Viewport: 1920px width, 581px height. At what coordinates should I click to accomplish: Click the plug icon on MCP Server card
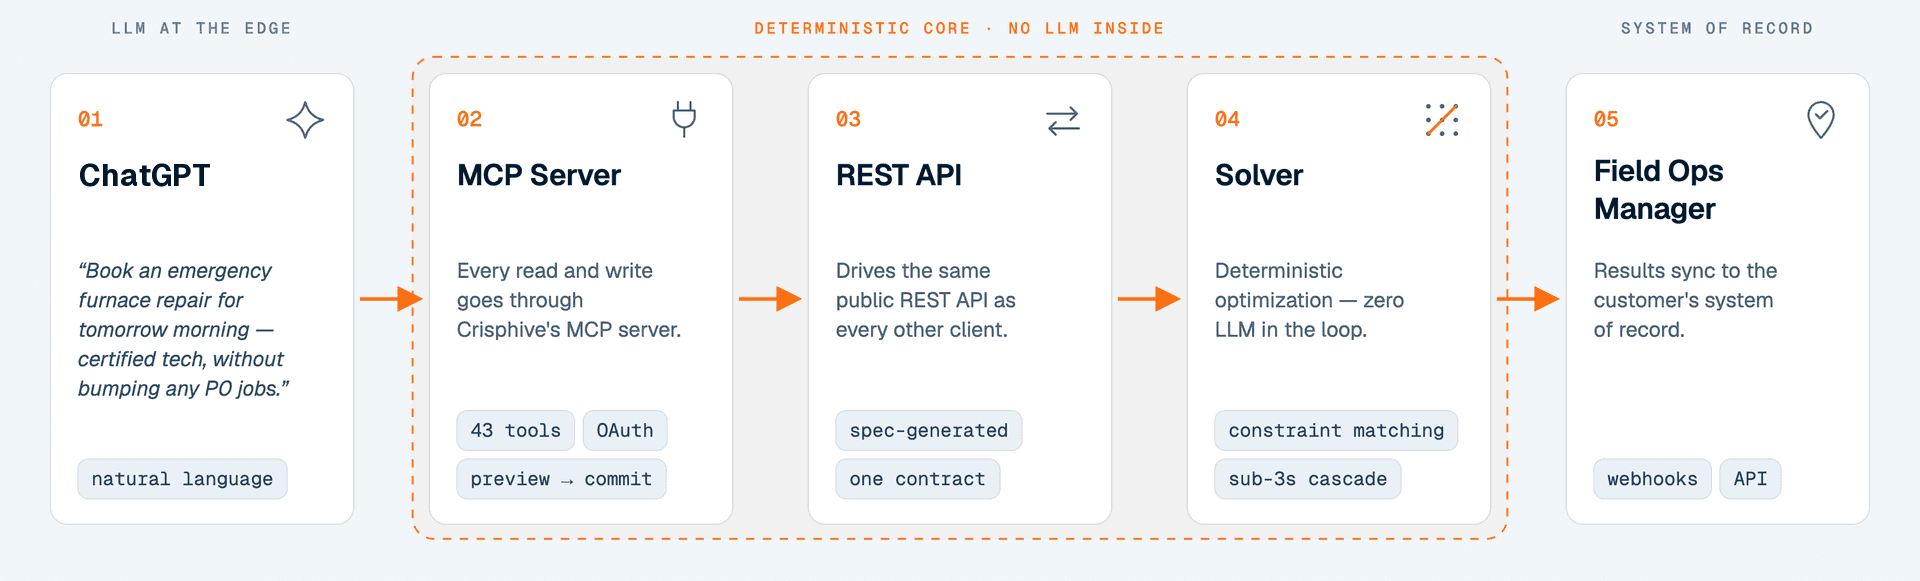click(684, 119)
